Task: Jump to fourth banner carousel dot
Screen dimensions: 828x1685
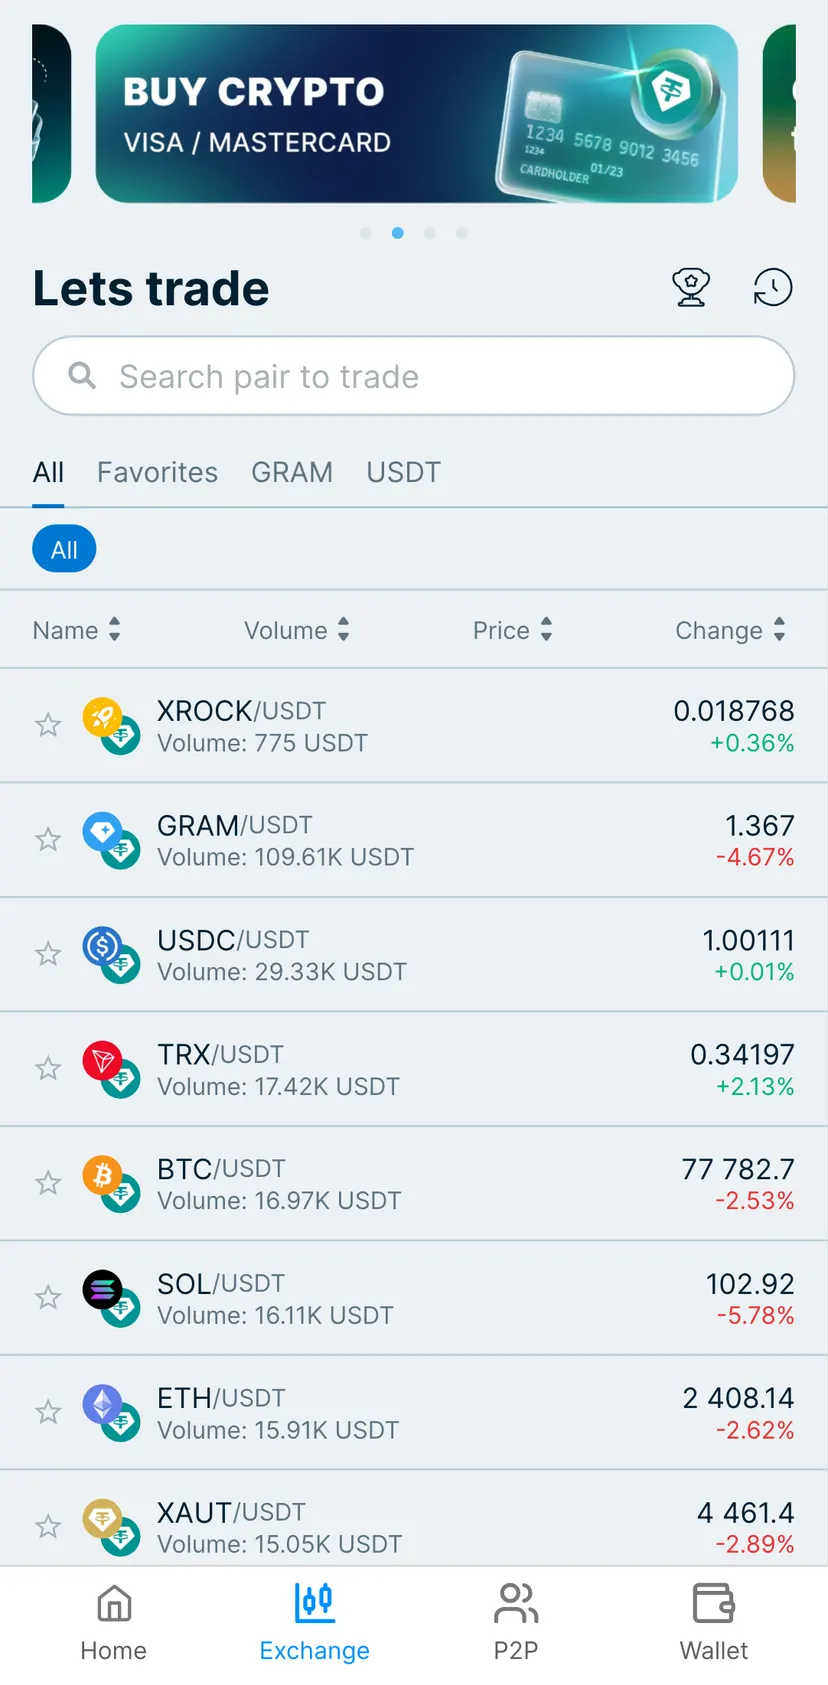Action: click(462, 233)
